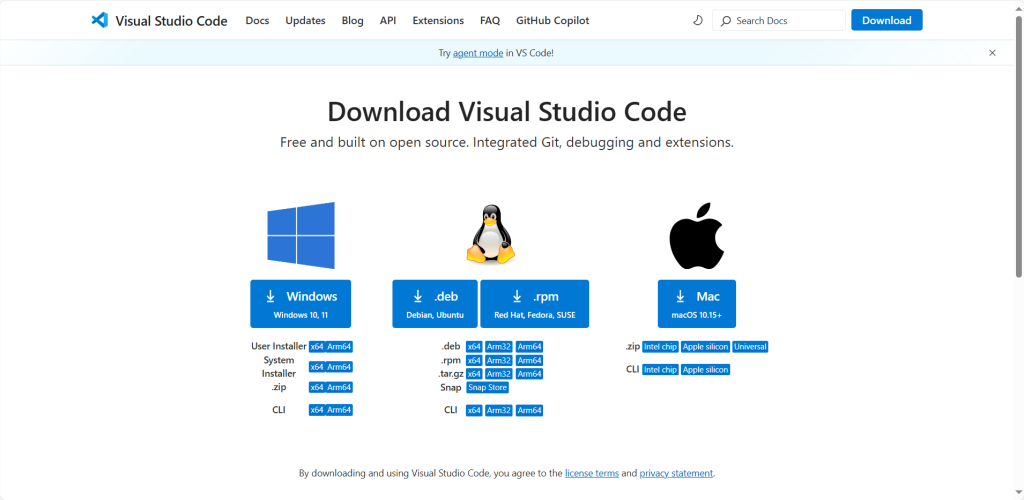Viewport: 1024px width, 500px height.
Task: Select x64 for Linux .tar.gz row
Action: click(x=474, y=374)
